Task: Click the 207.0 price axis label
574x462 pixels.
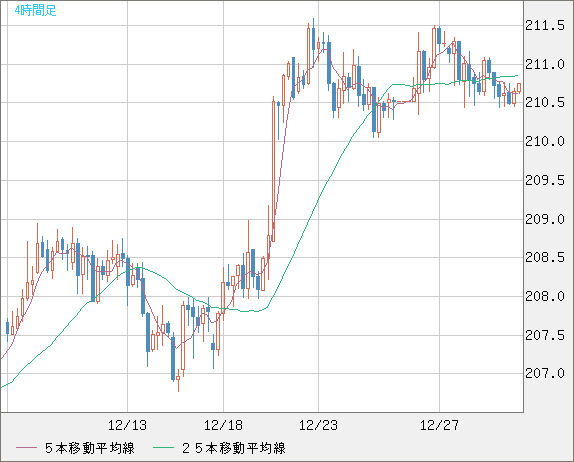Action: [x=545, y=373]
